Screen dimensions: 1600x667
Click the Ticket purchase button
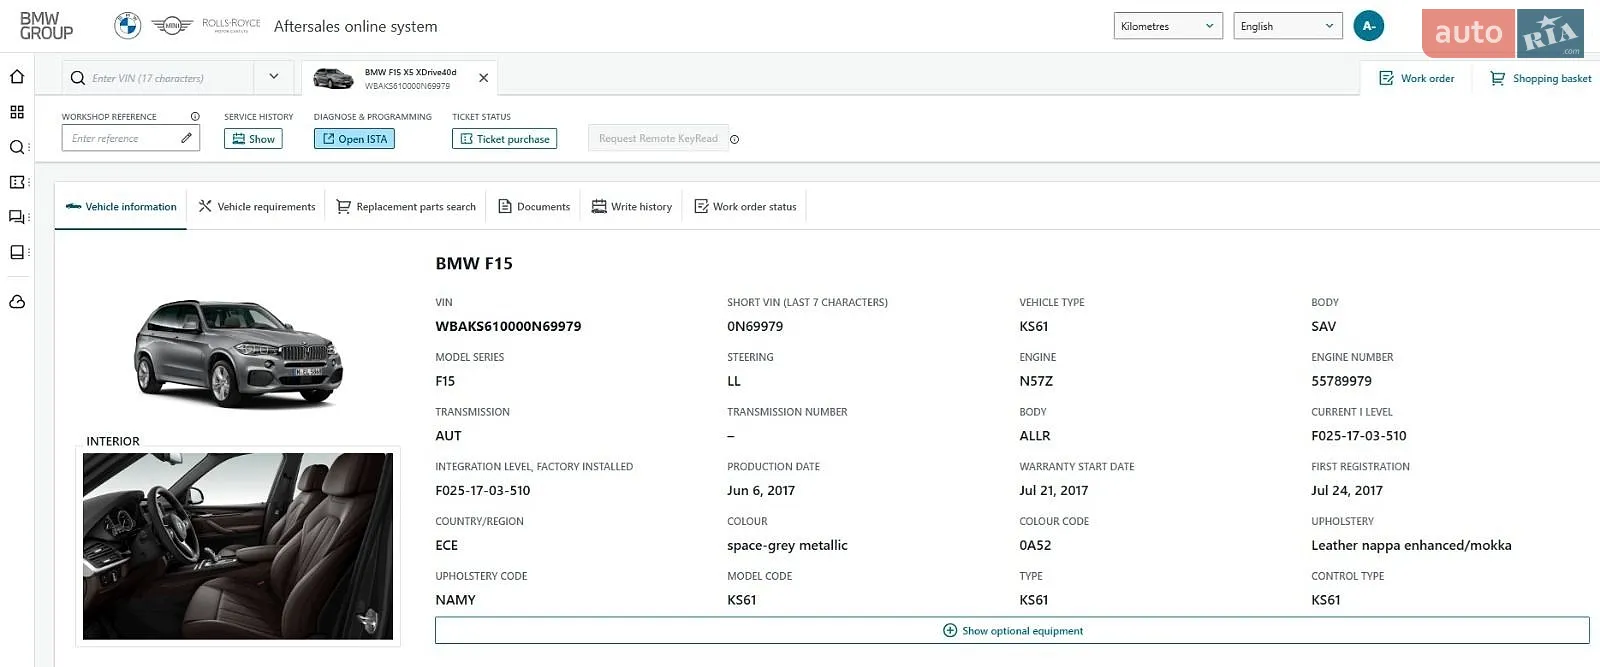pos(504,139)
